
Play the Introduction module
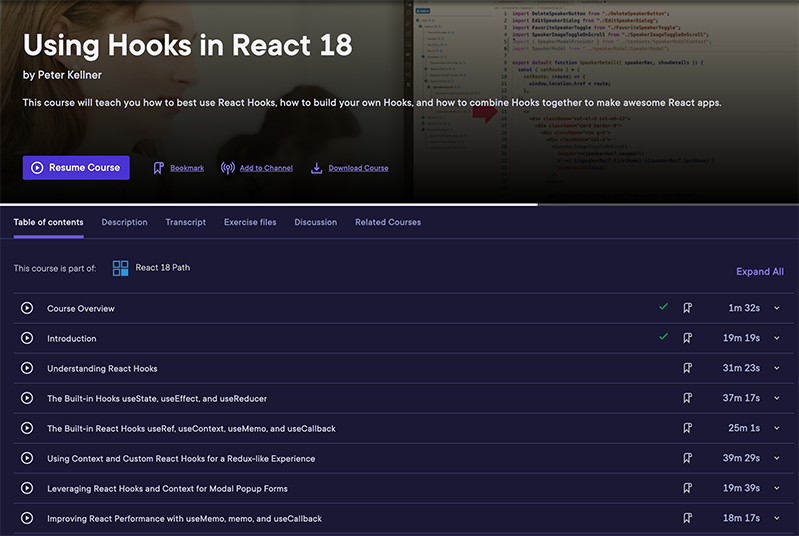pyautogui.click(x=27, y=338)
